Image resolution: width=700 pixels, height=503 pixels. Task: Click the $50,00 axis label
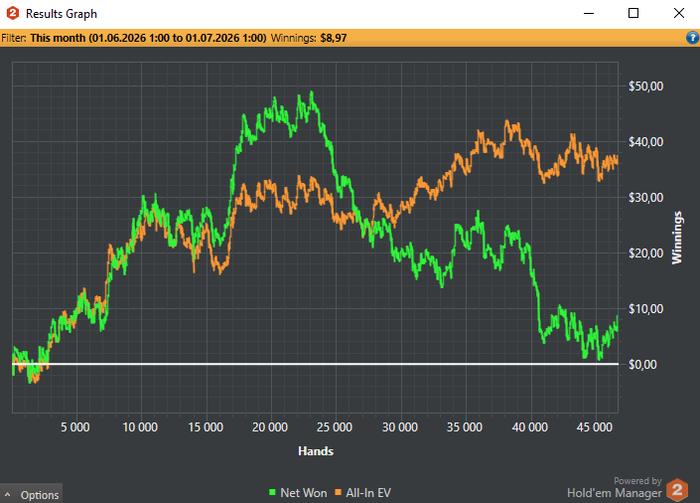(646, 86)
